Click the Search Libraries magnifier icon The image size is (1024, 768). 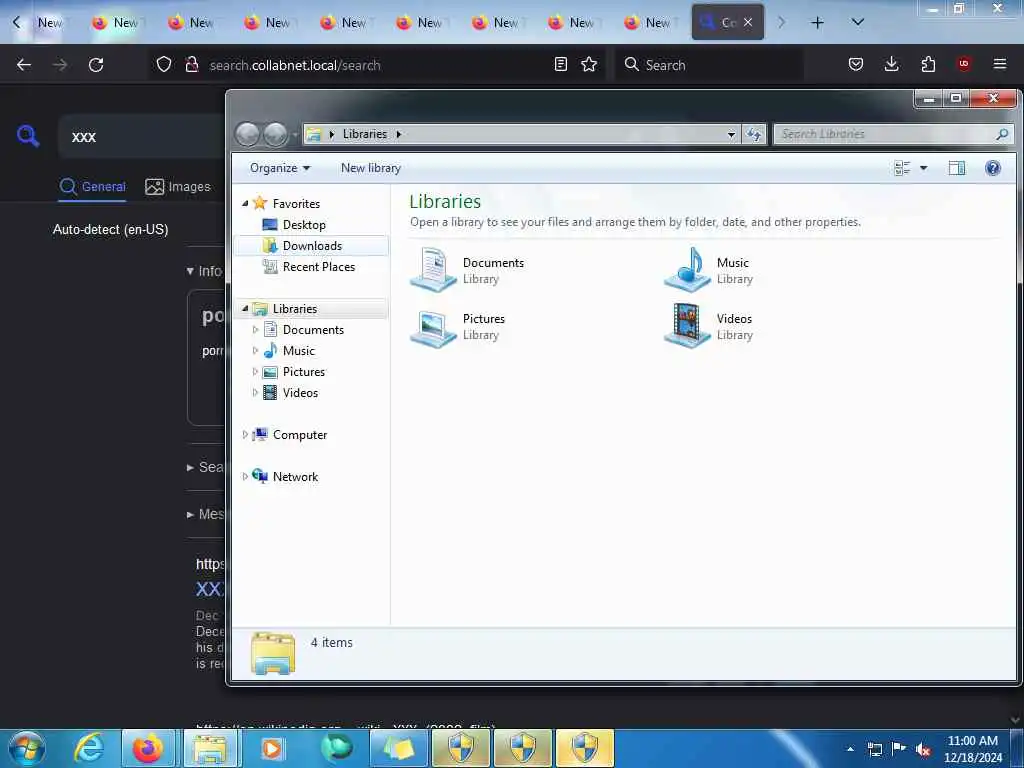(1002, 134)
